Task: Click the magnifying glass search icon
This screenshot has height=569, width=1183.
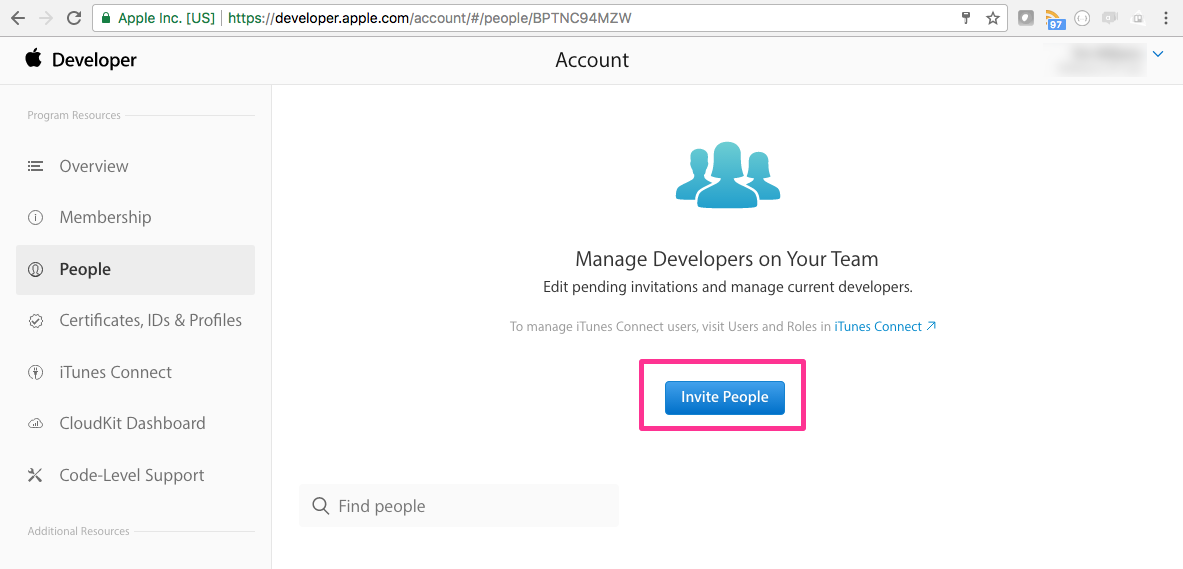Action: tap(321, 506)
